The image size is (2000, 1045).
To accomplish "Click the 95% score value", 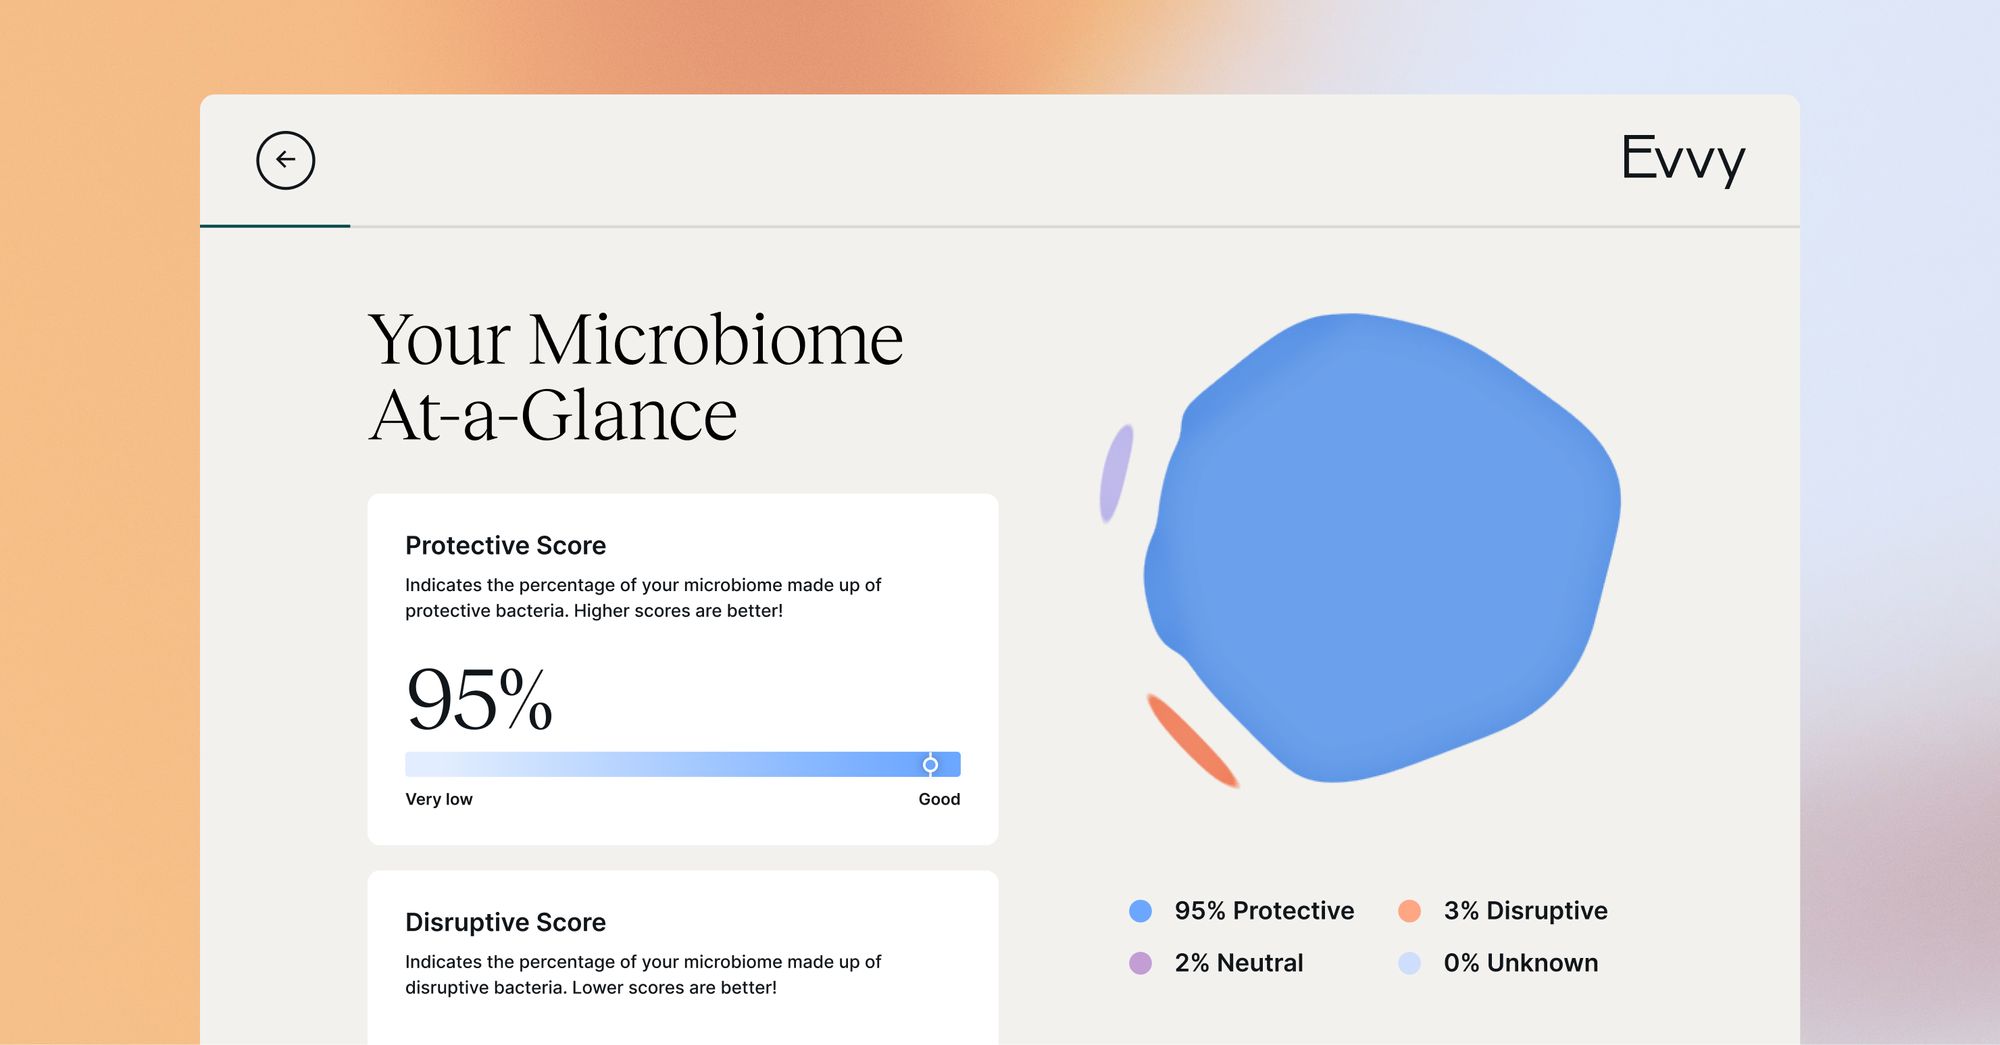I will coord(479,699).
